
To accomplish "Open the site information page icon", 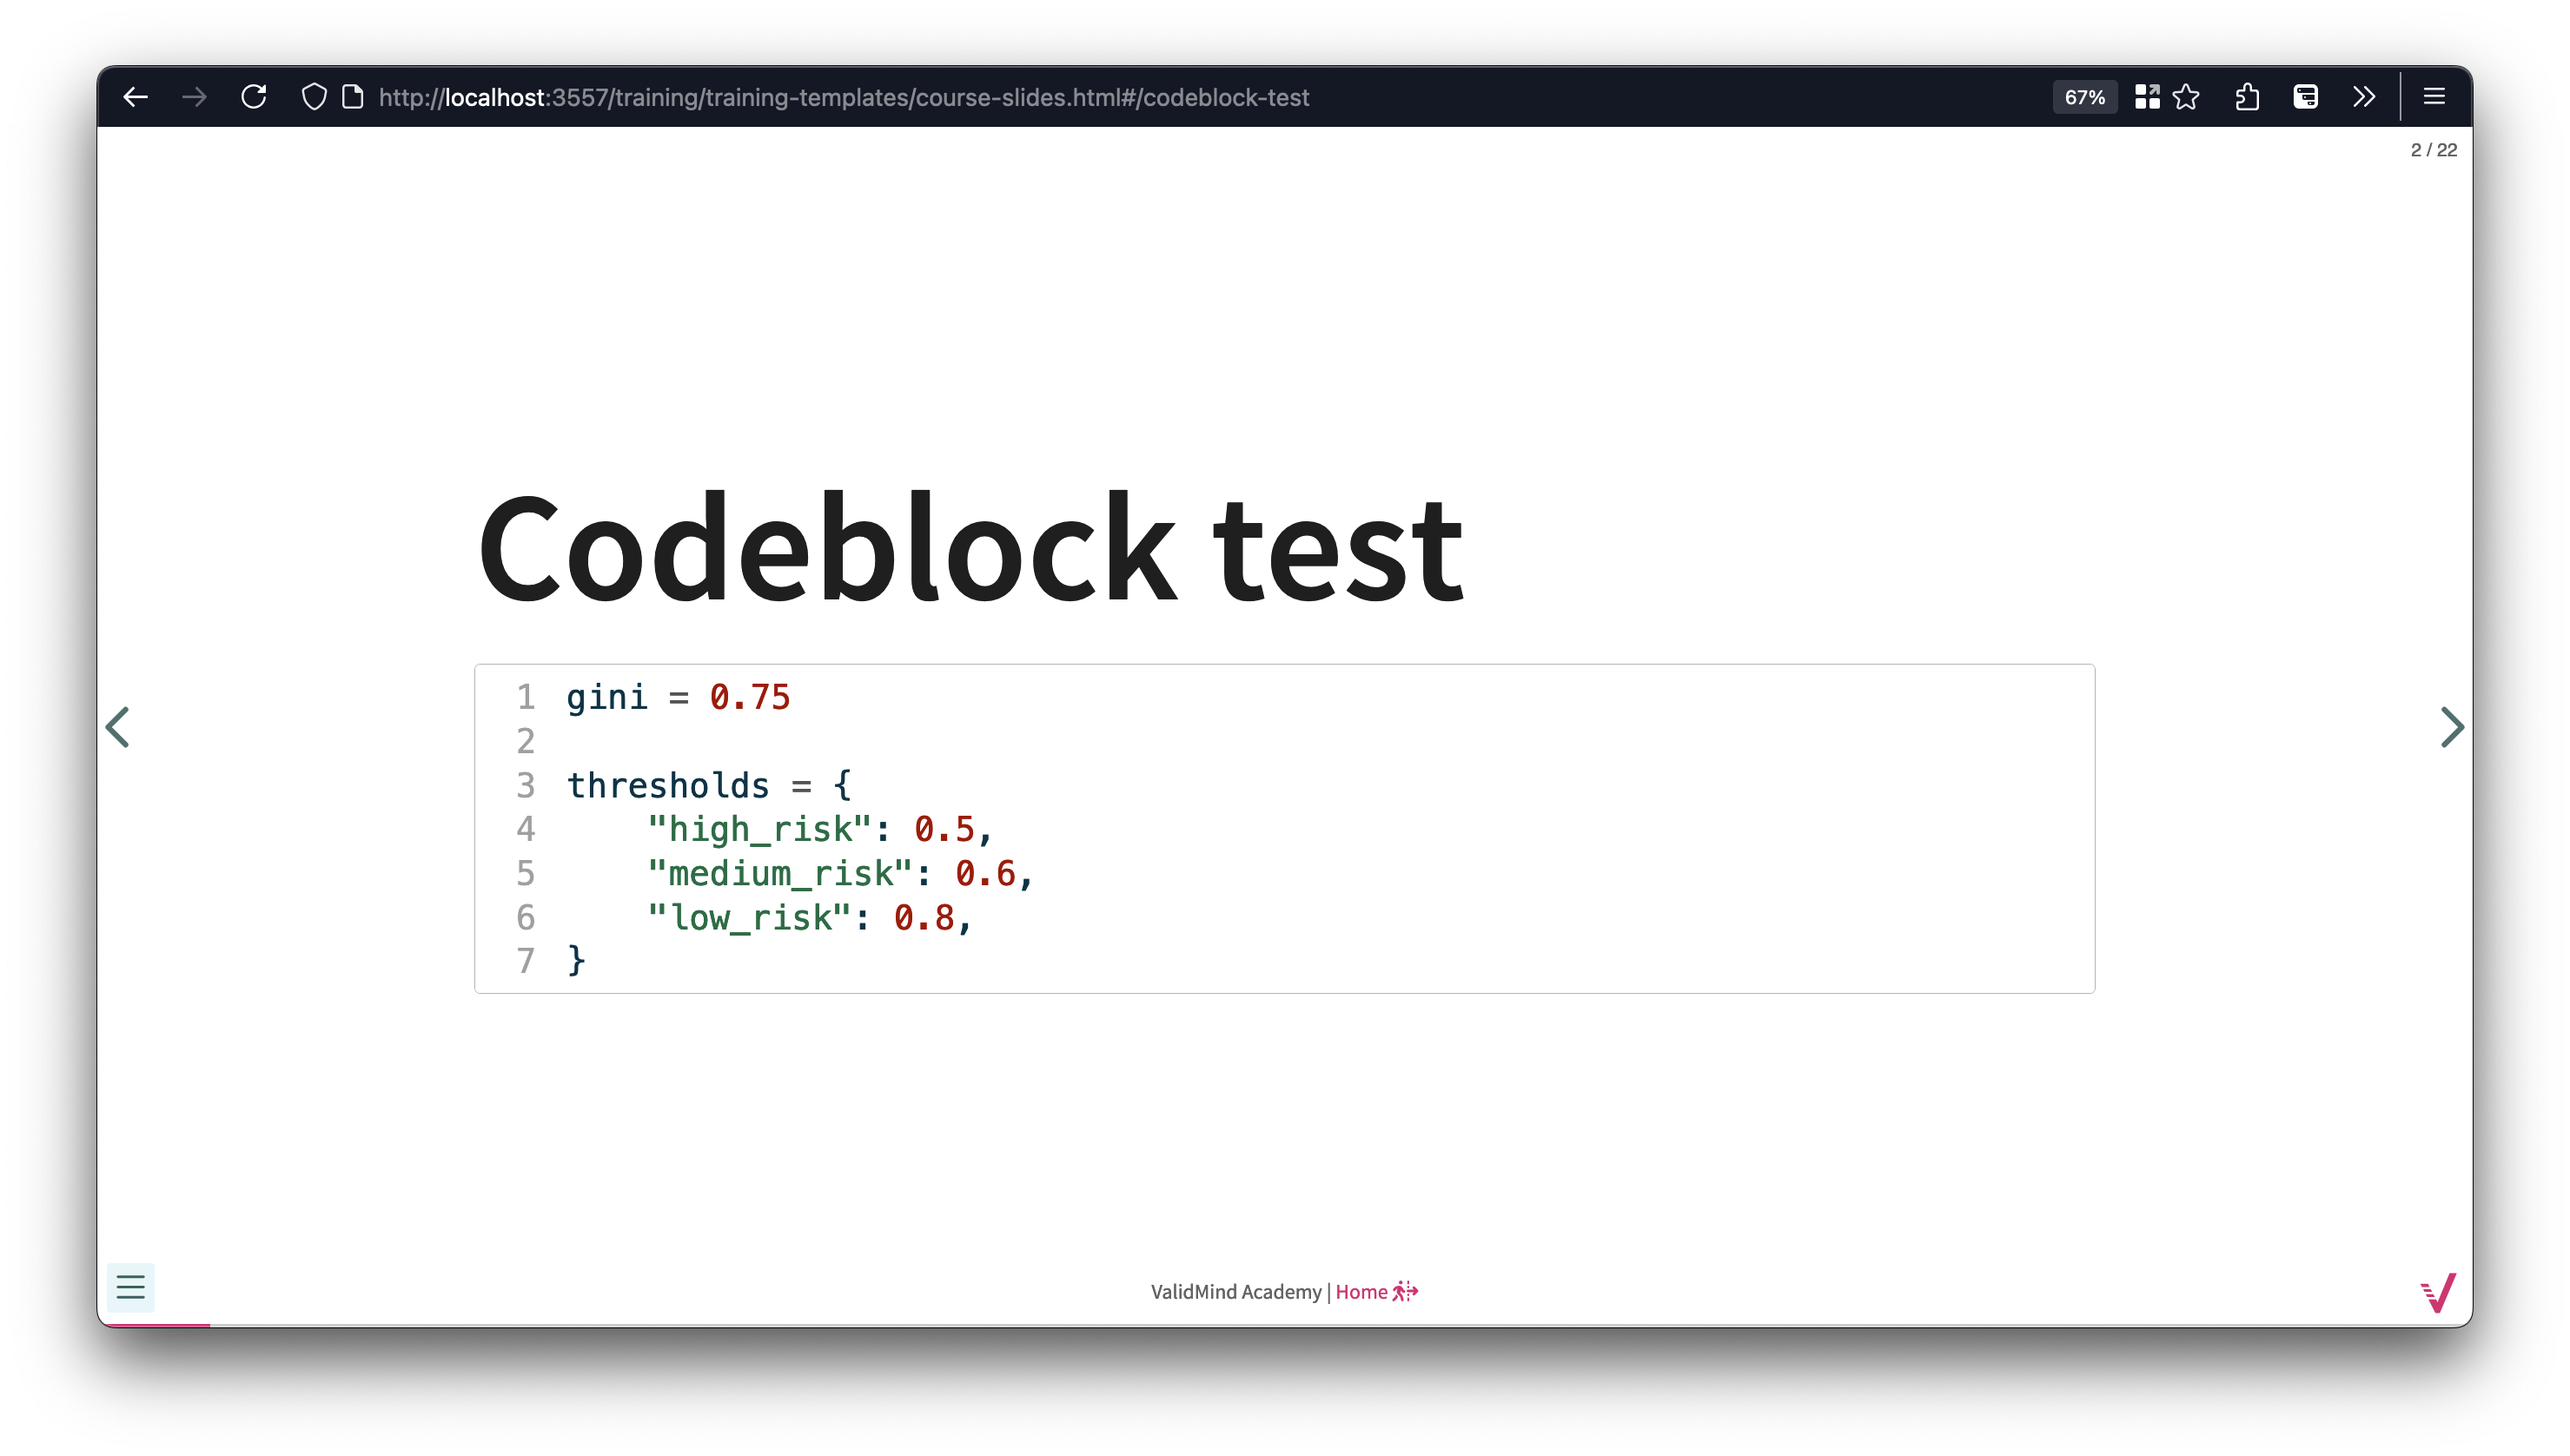I will (352, 96).
